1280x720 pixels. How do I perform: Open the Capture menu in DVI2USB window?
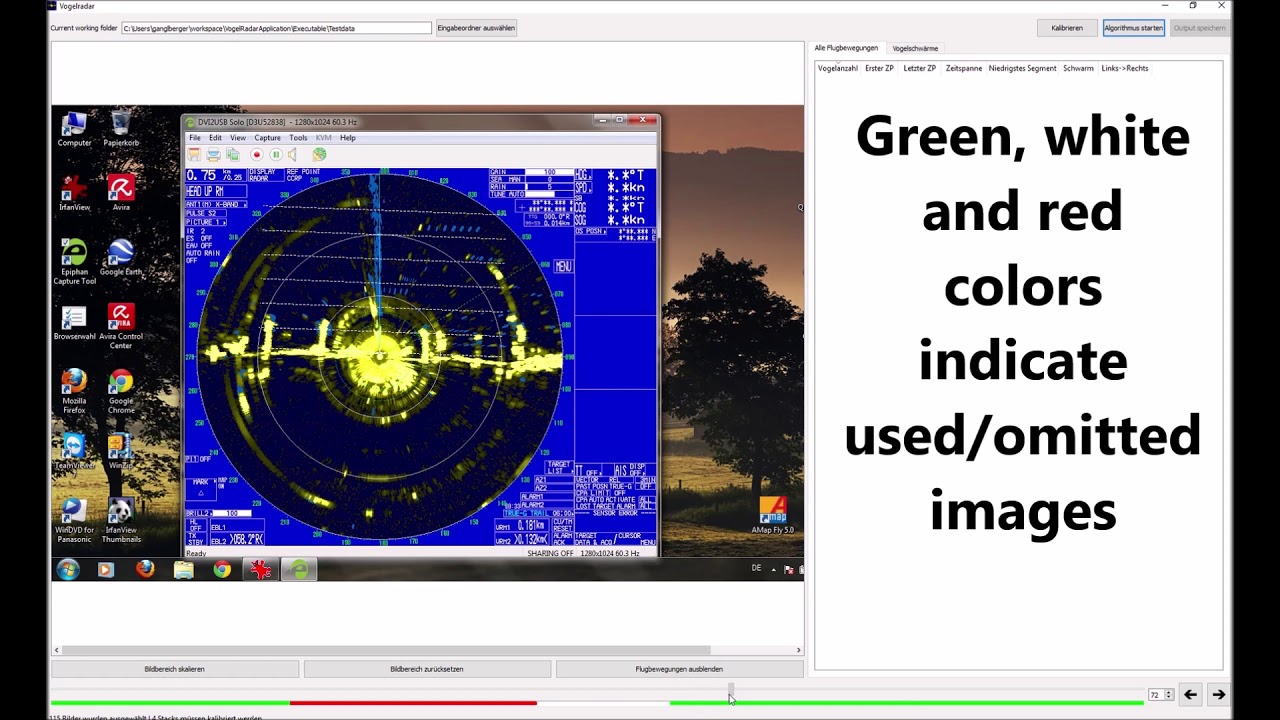pyautogui.click(x=267, y=138)
